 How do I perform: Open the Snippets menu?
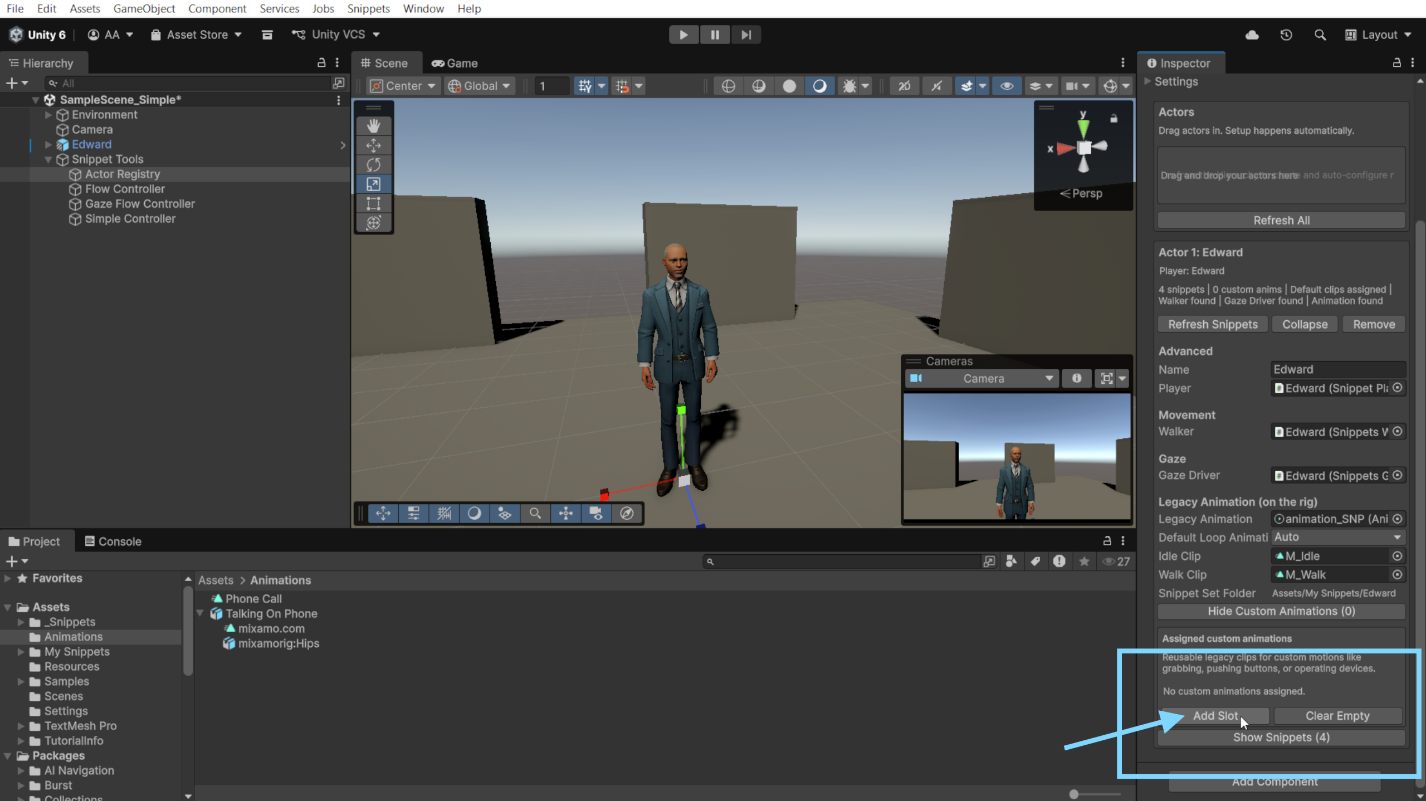pos(368,9)
